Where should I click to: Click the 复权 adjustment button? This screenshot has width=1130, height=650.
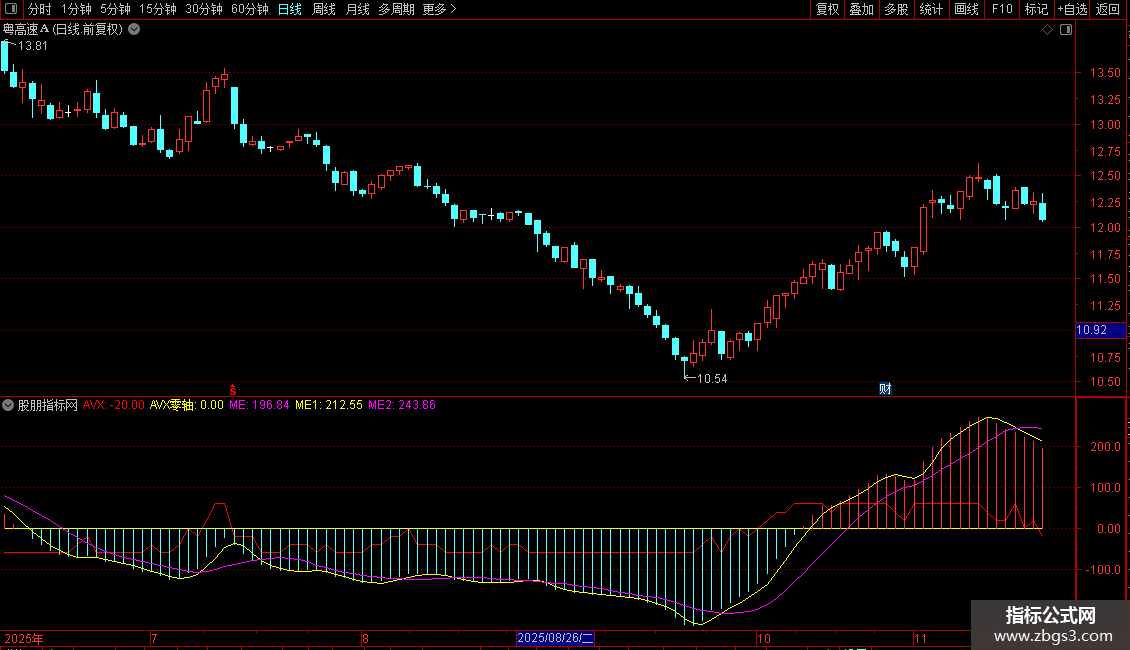(828, 10)
